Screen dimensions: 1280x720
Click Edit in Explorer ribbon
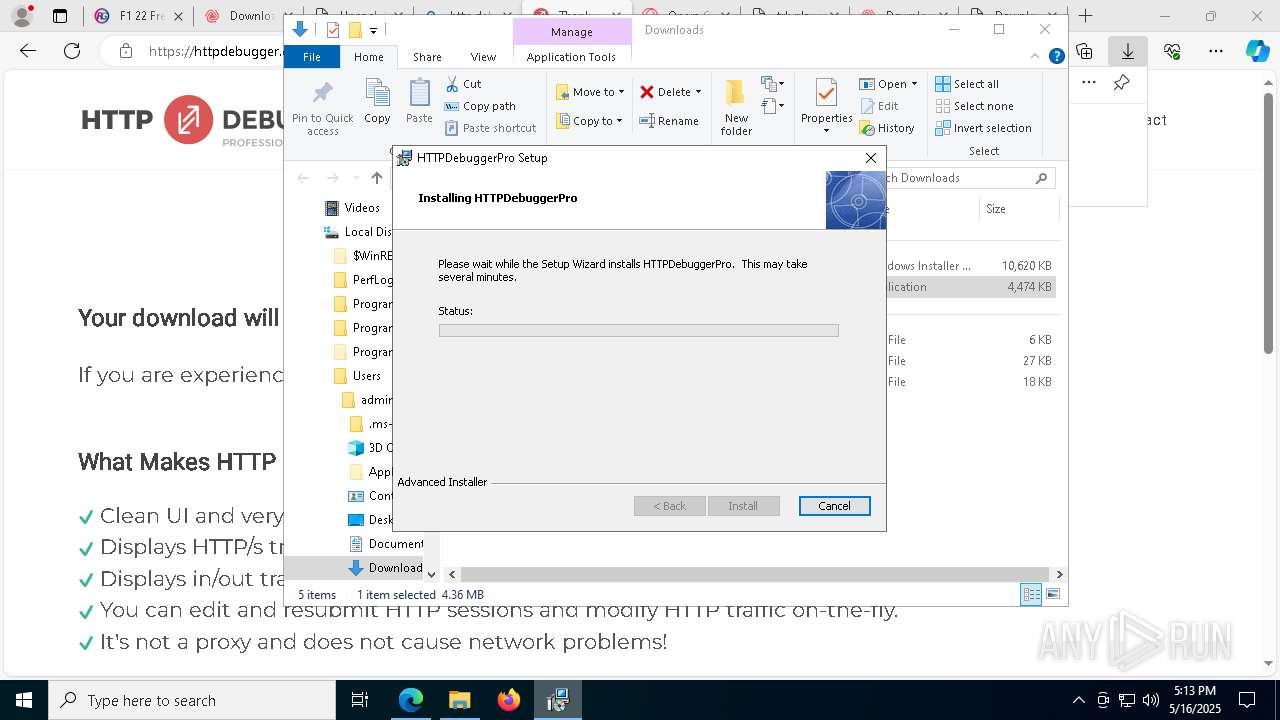click(x=879, y=106)
